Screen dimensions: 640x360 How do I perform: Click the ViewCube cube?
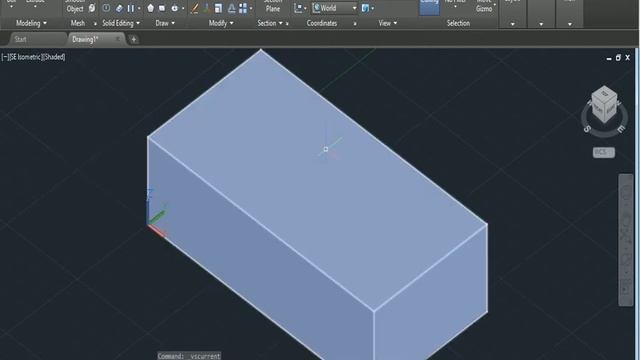tap(604, 104)
